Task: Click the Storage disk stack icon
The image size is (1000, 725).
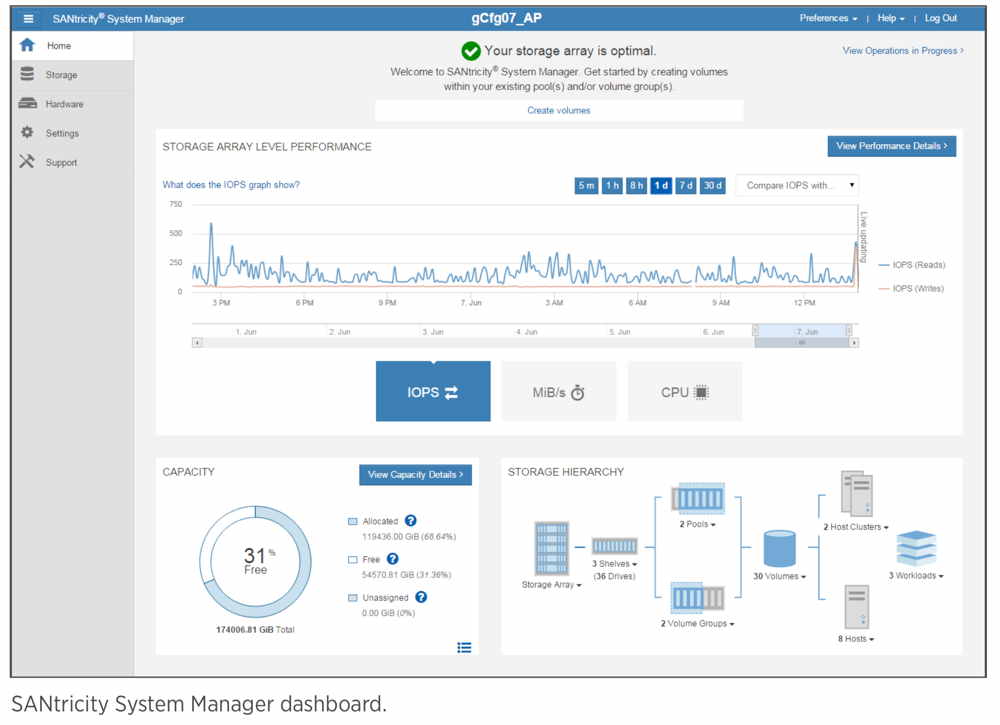Action: [x=27, y=74]
